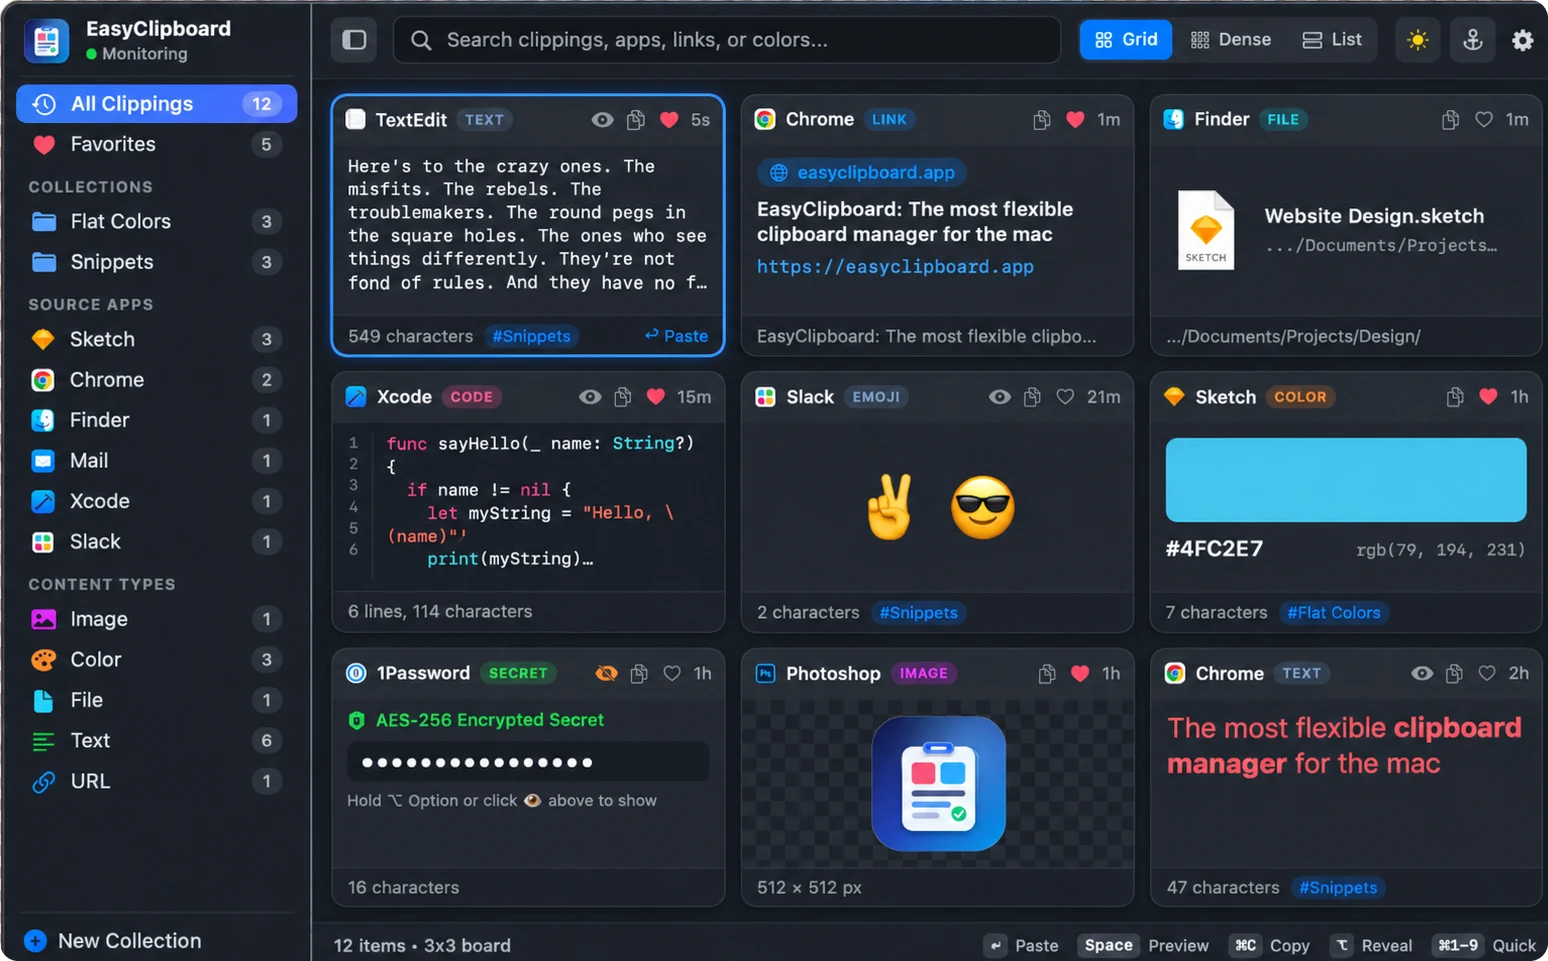Viewport: 1548px width, 961px height.
Task: Copy the 1Password secret clipping
Action: (639, 674)
